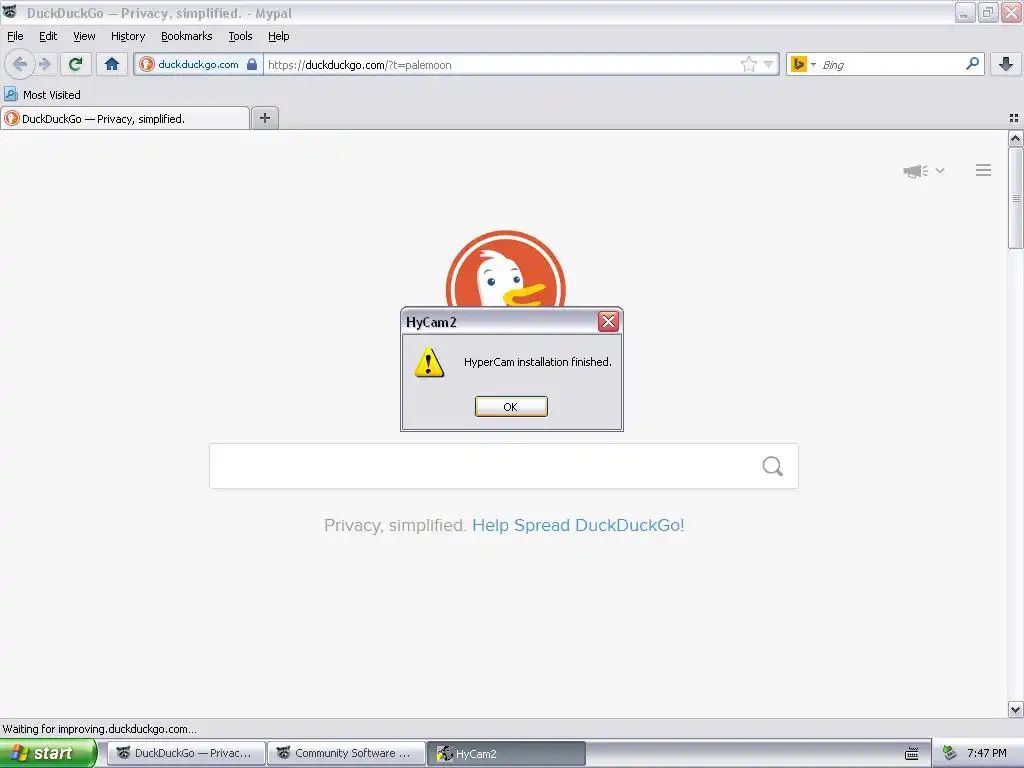Switch to DuckDuckGo taskbar button
This screenshot has width=1024, height=768.
[x=186, y=753]
